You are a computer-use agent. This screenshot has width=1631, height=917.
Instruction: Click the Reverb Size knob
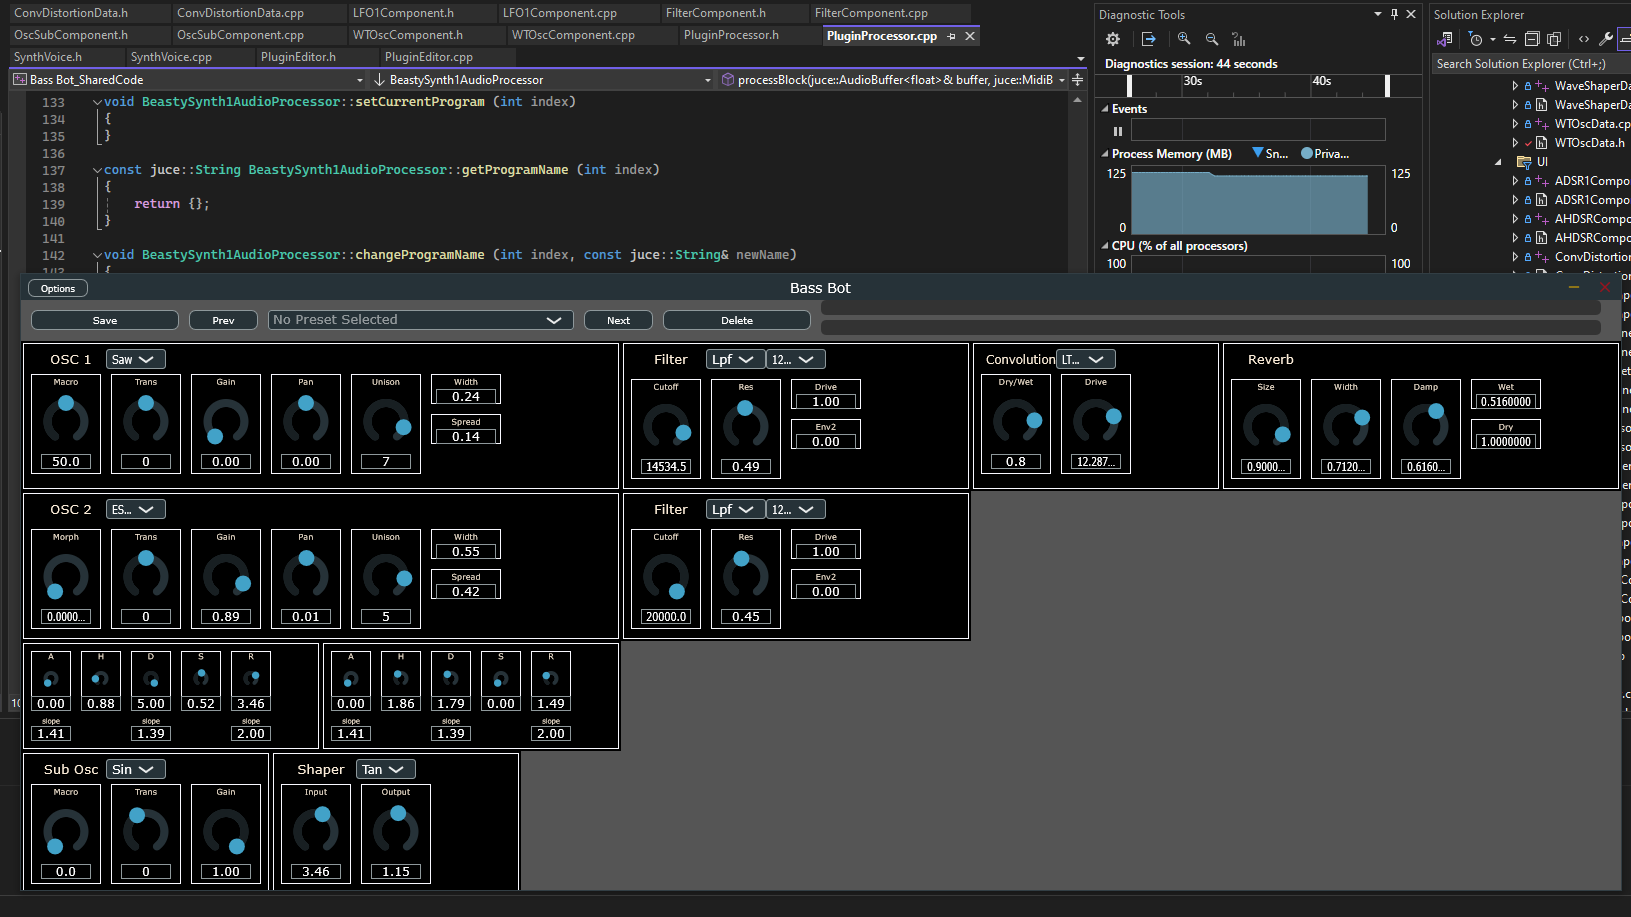tap(1266, 426)
